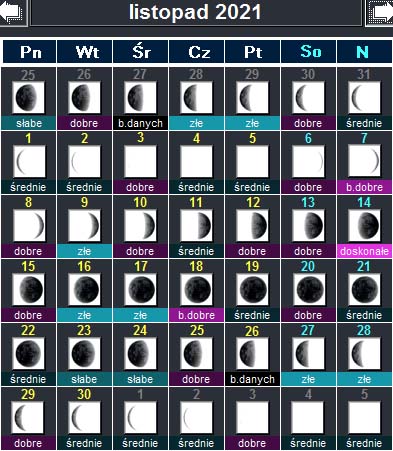
Task: Click 'b.danych' label under November 26
Action: point(252,379)
